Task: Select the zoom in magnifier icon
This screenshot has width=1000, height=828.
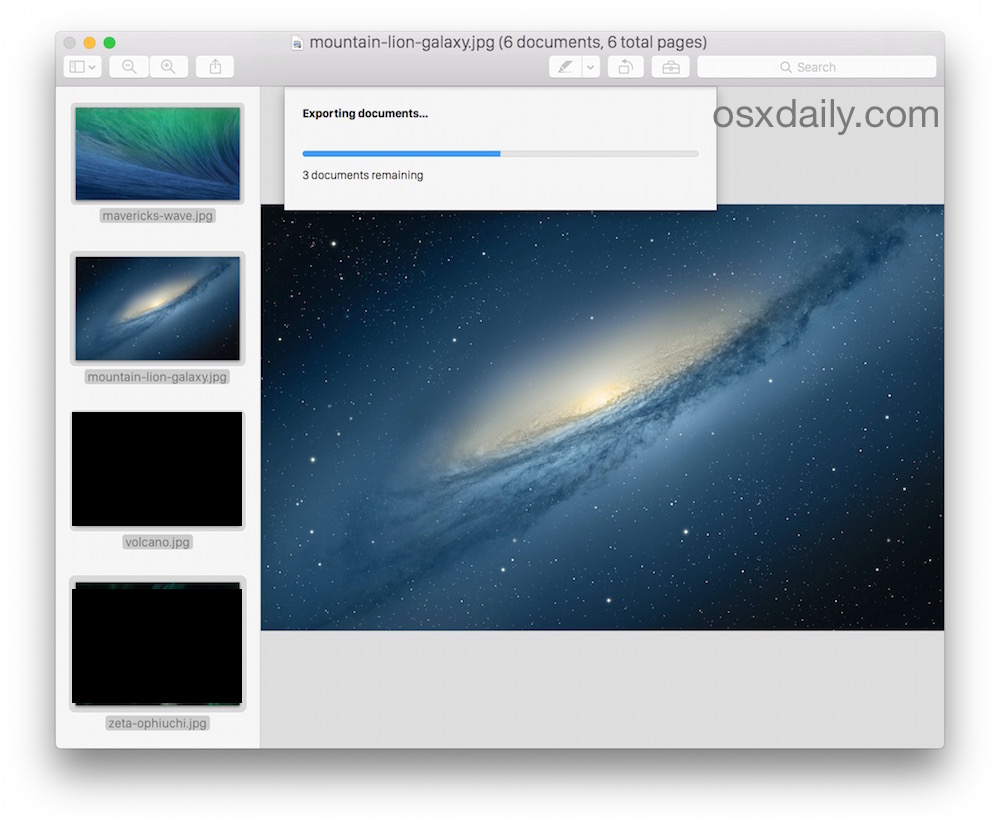Action: click(x=168, y=66)
